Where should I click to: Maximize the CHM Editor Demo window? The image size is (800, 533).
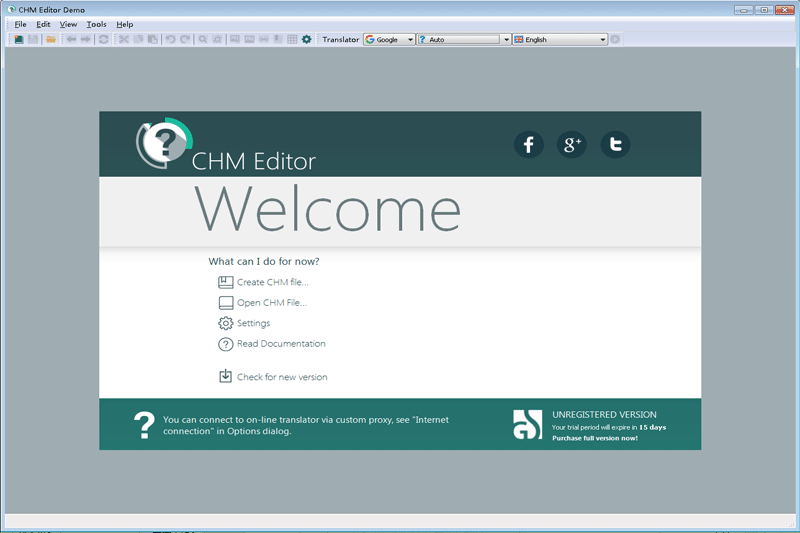(x=764, y=10)
